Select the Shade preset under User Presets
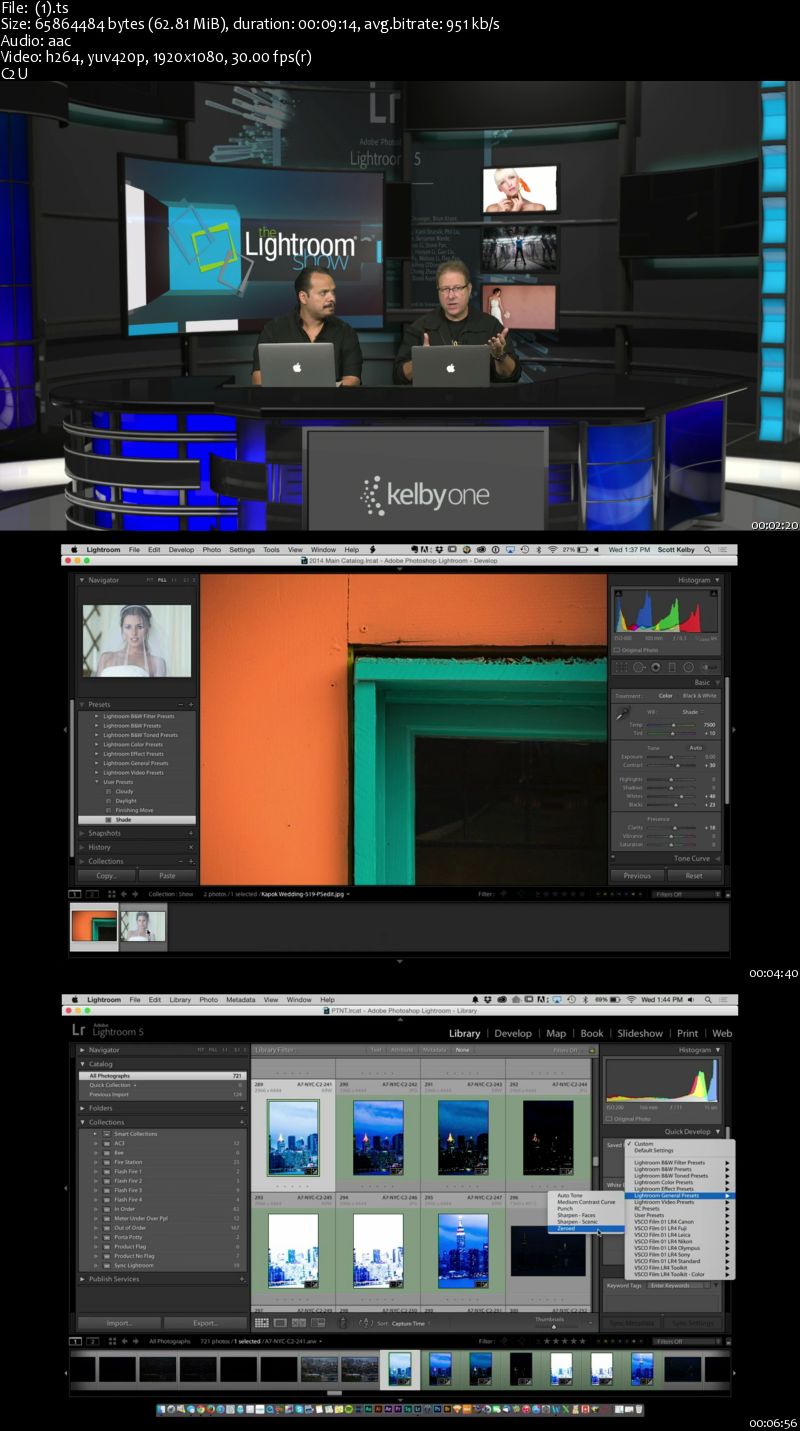The height and width of the screenshot is (1431, 800). (139, 820)
